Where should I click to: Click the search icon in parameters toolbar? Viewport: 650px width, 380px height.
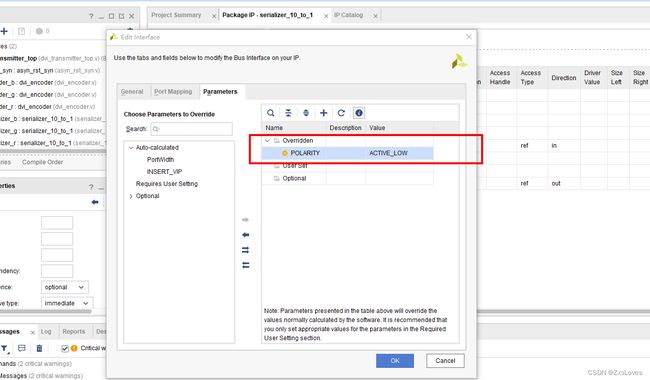(x=271, y=113)
